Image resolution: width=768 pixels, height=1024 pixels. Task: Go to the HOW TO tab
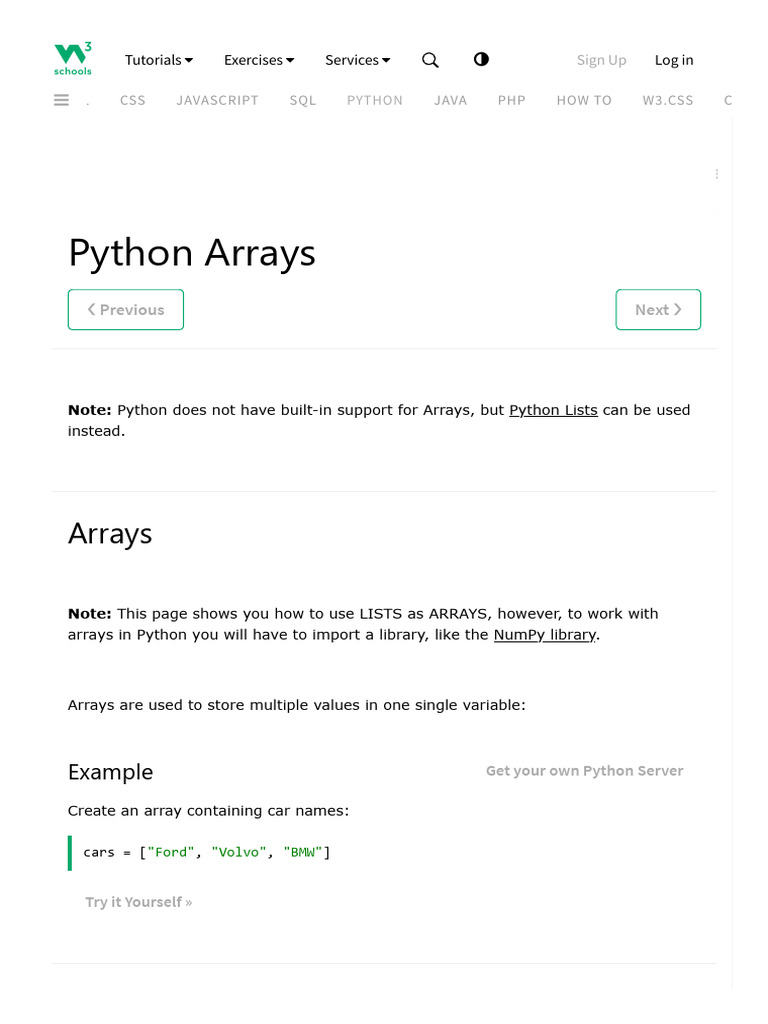(x=584, y=100)
